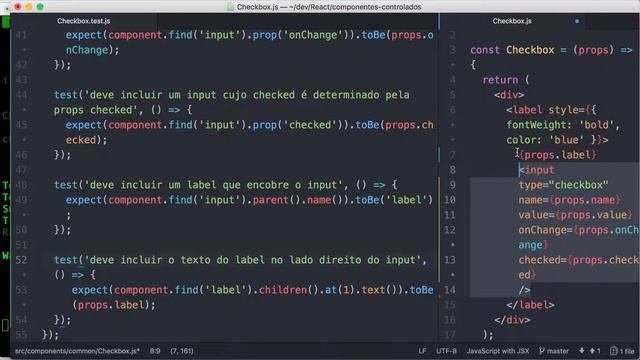Click '.children().at(1).text()' in line 53
Image resolution: width=640 pixels, height=360 pixels.
[x=327, y=290]
